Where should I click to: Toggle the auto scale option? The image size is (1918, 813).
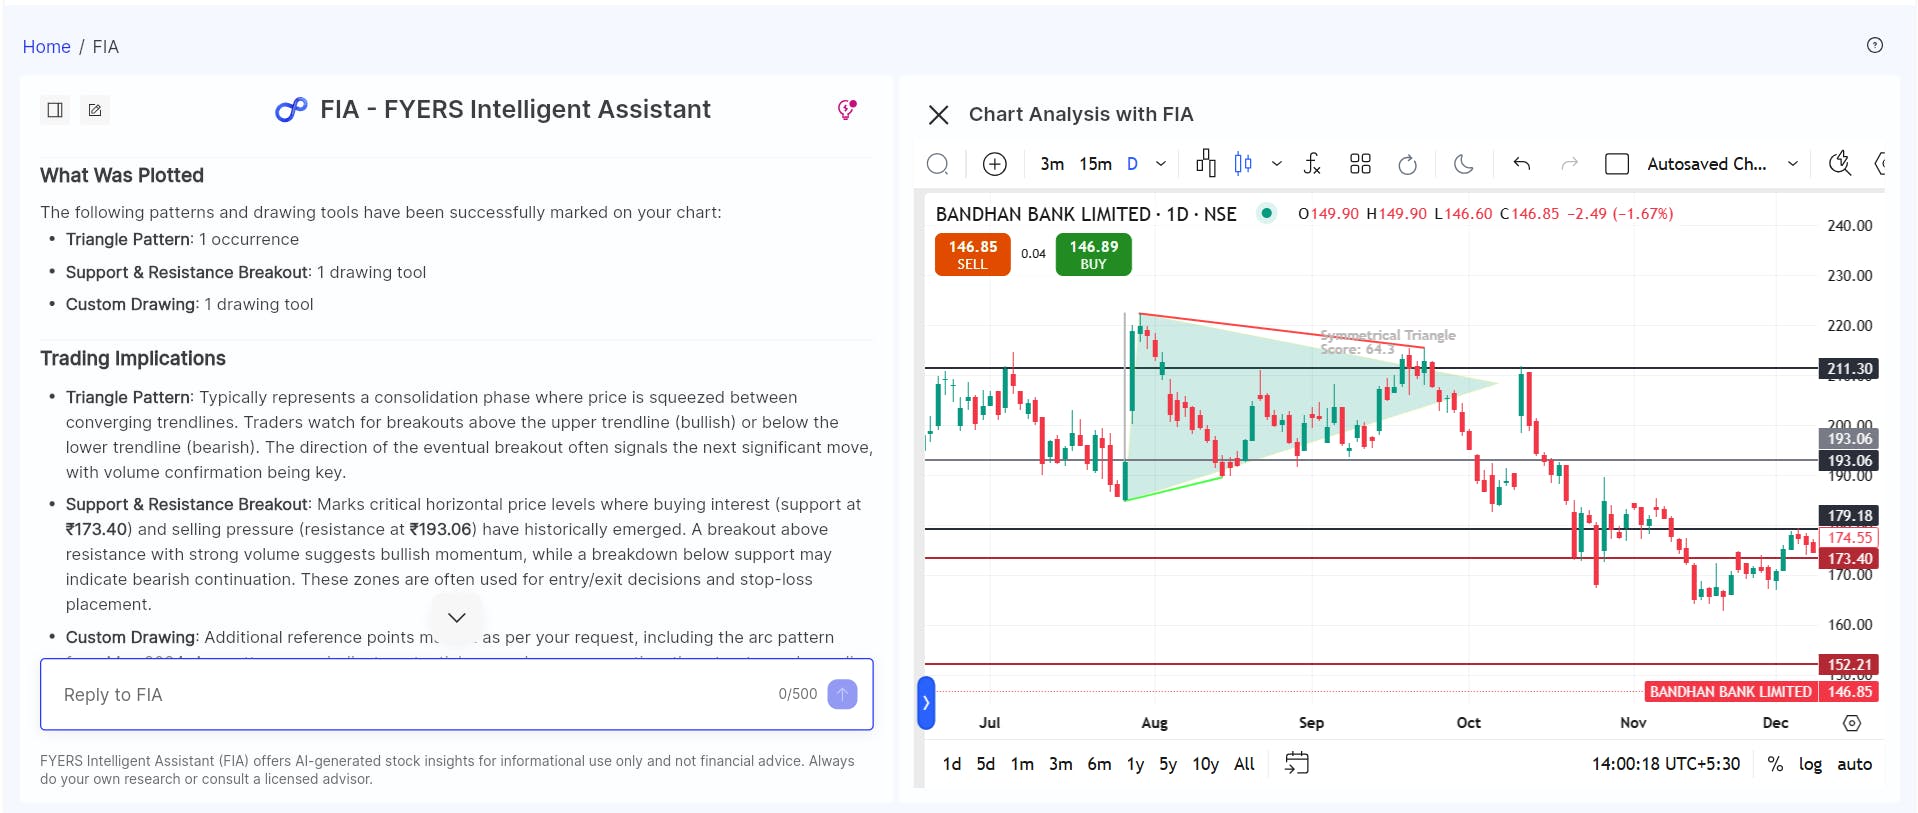click(x=1854, y=764)
